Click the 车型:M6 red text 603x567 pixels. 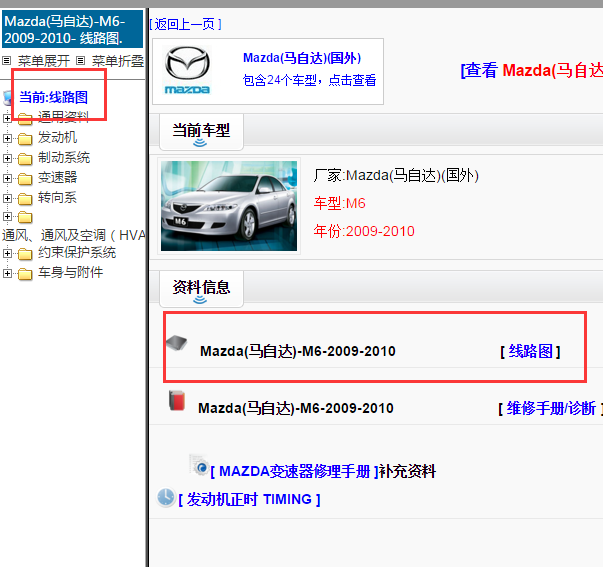click(339, 203)
